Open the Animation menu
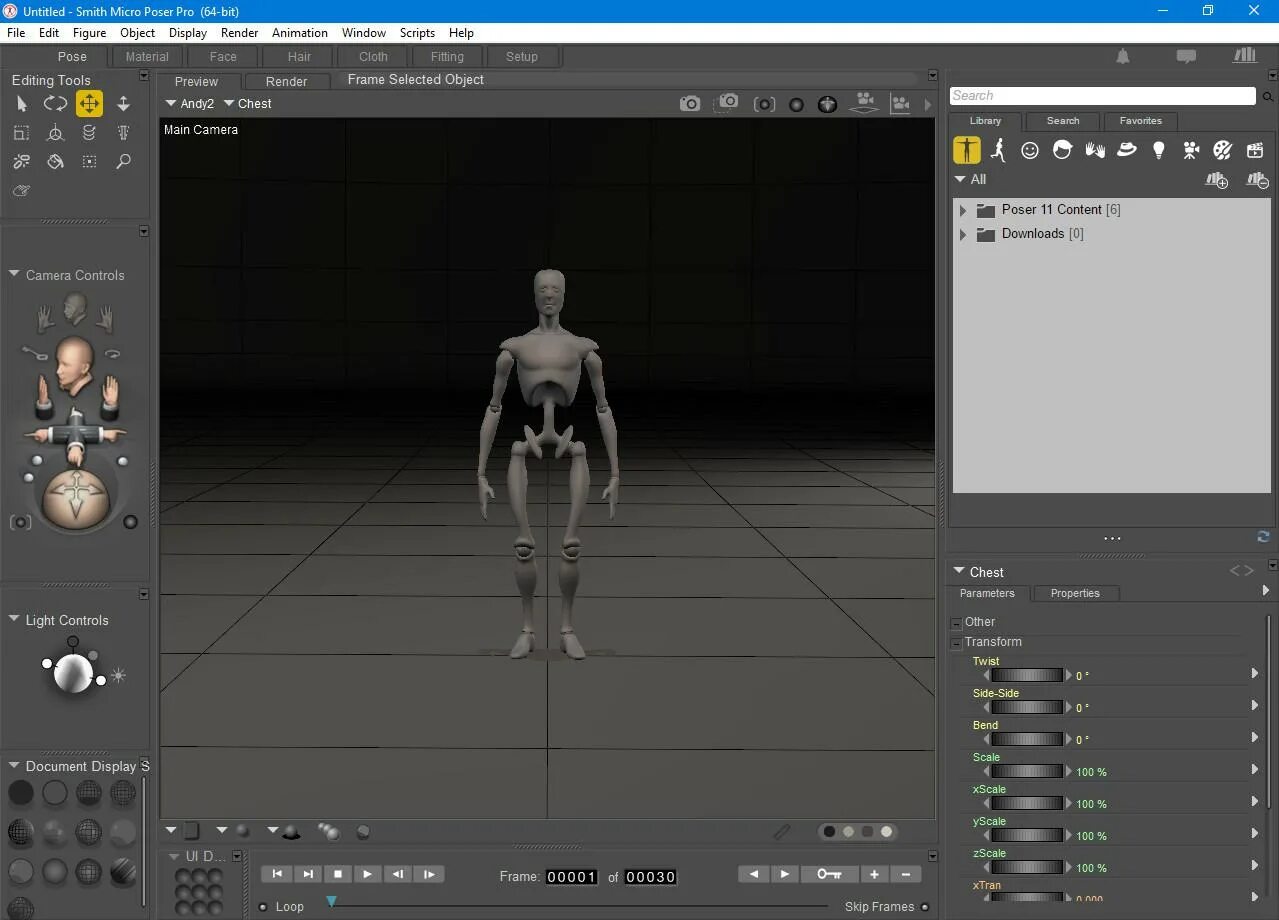Image resolution: width=1279 pixels, height=920 pixels. [299, 32]
